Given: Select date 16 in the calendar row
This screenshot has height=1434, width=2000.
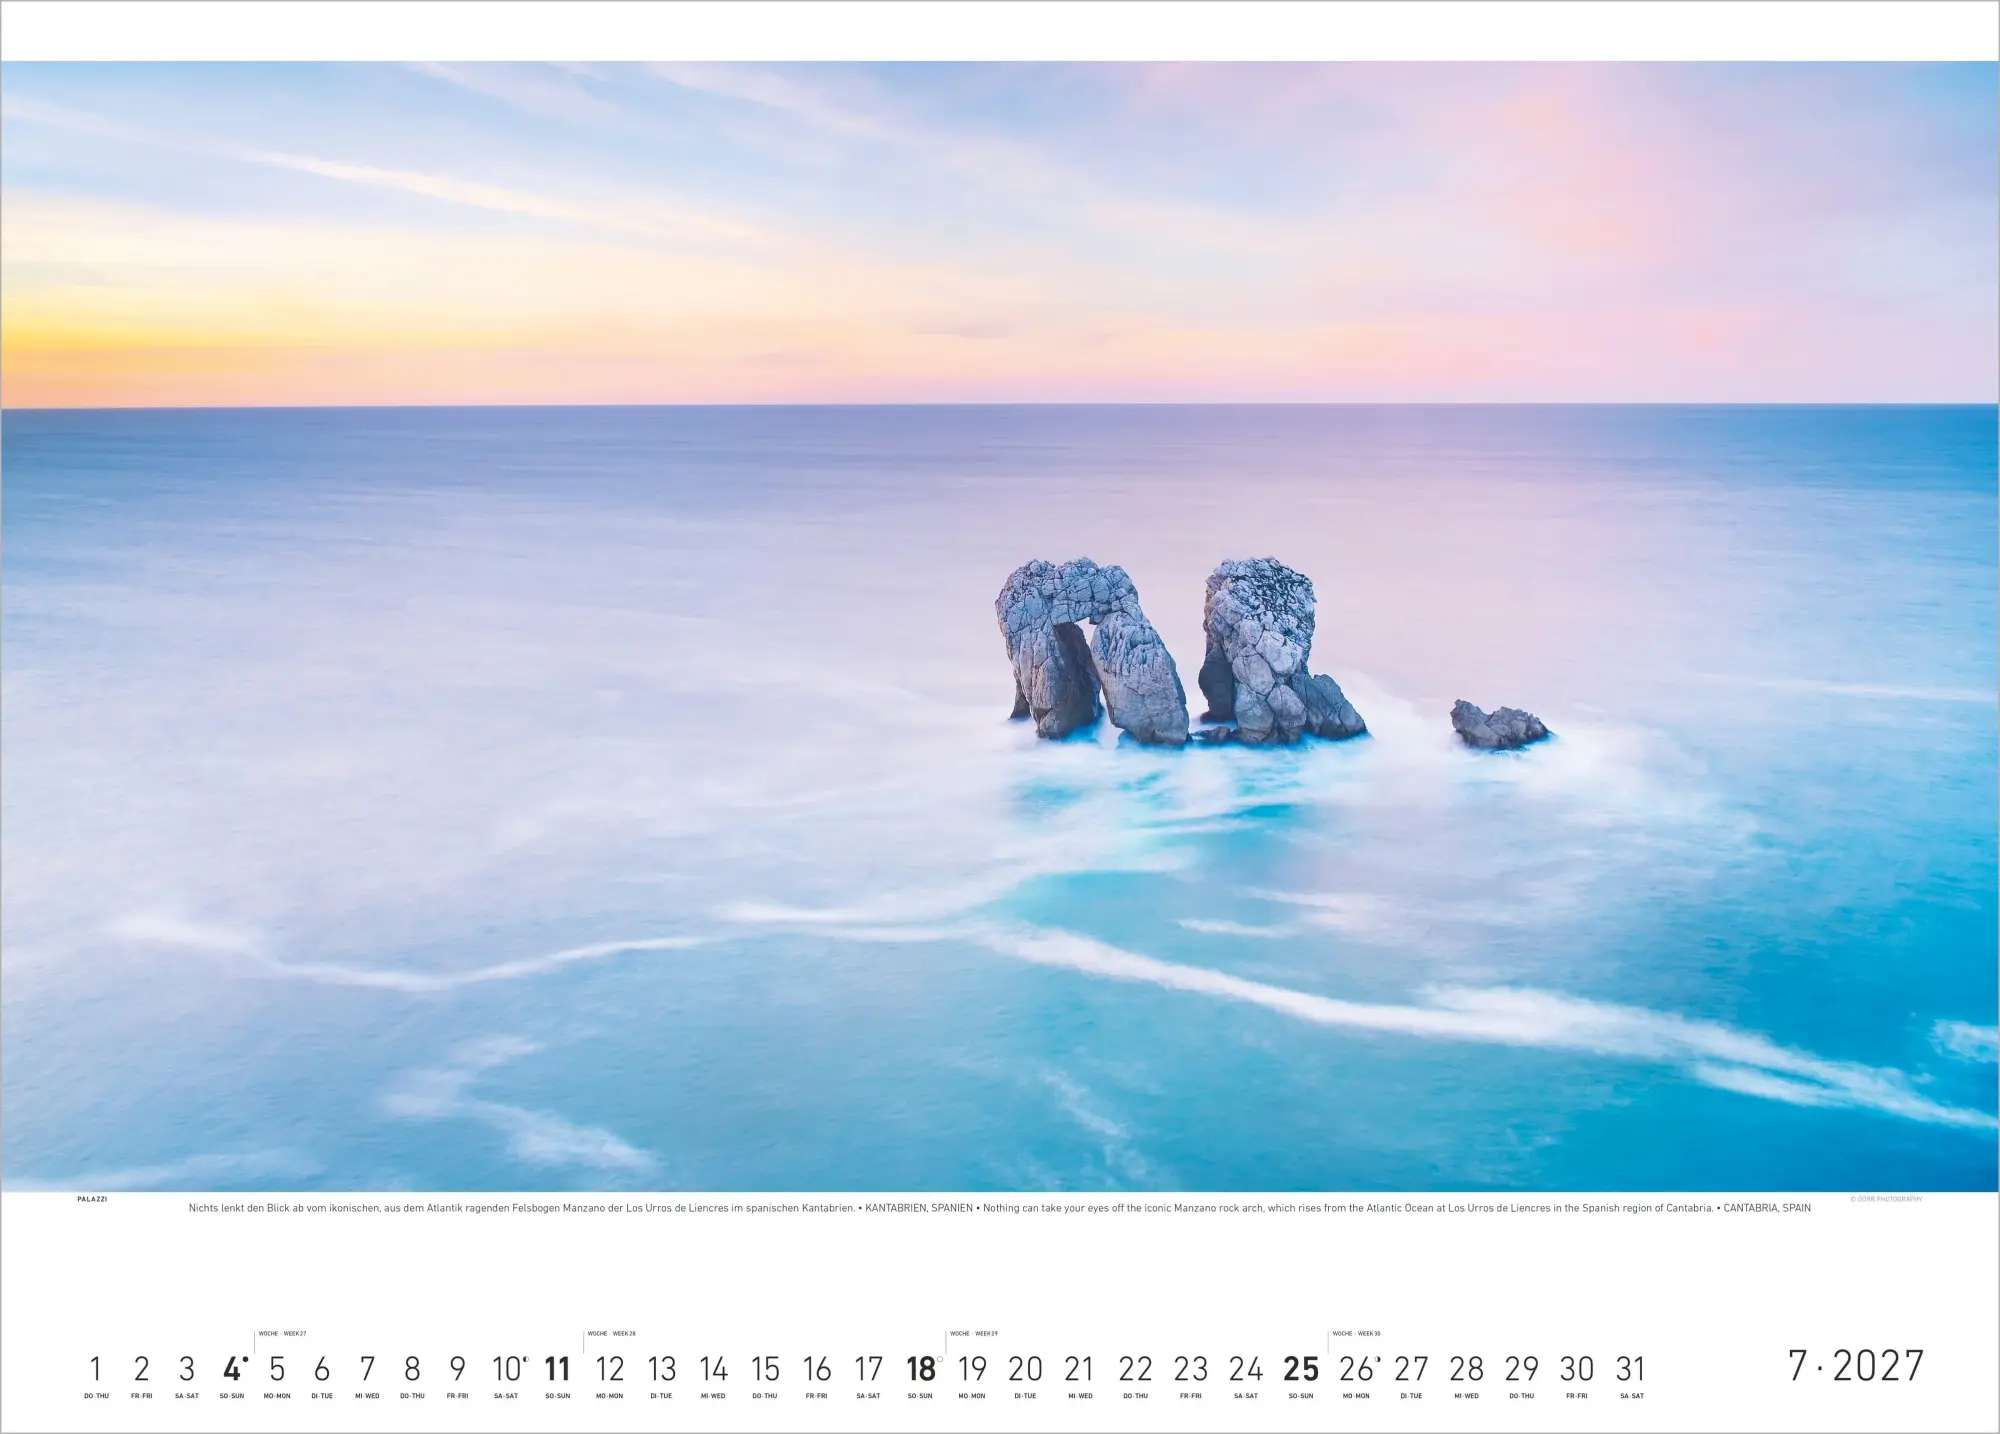Looking at the screenshot, I should click(x=816, y=1368).
